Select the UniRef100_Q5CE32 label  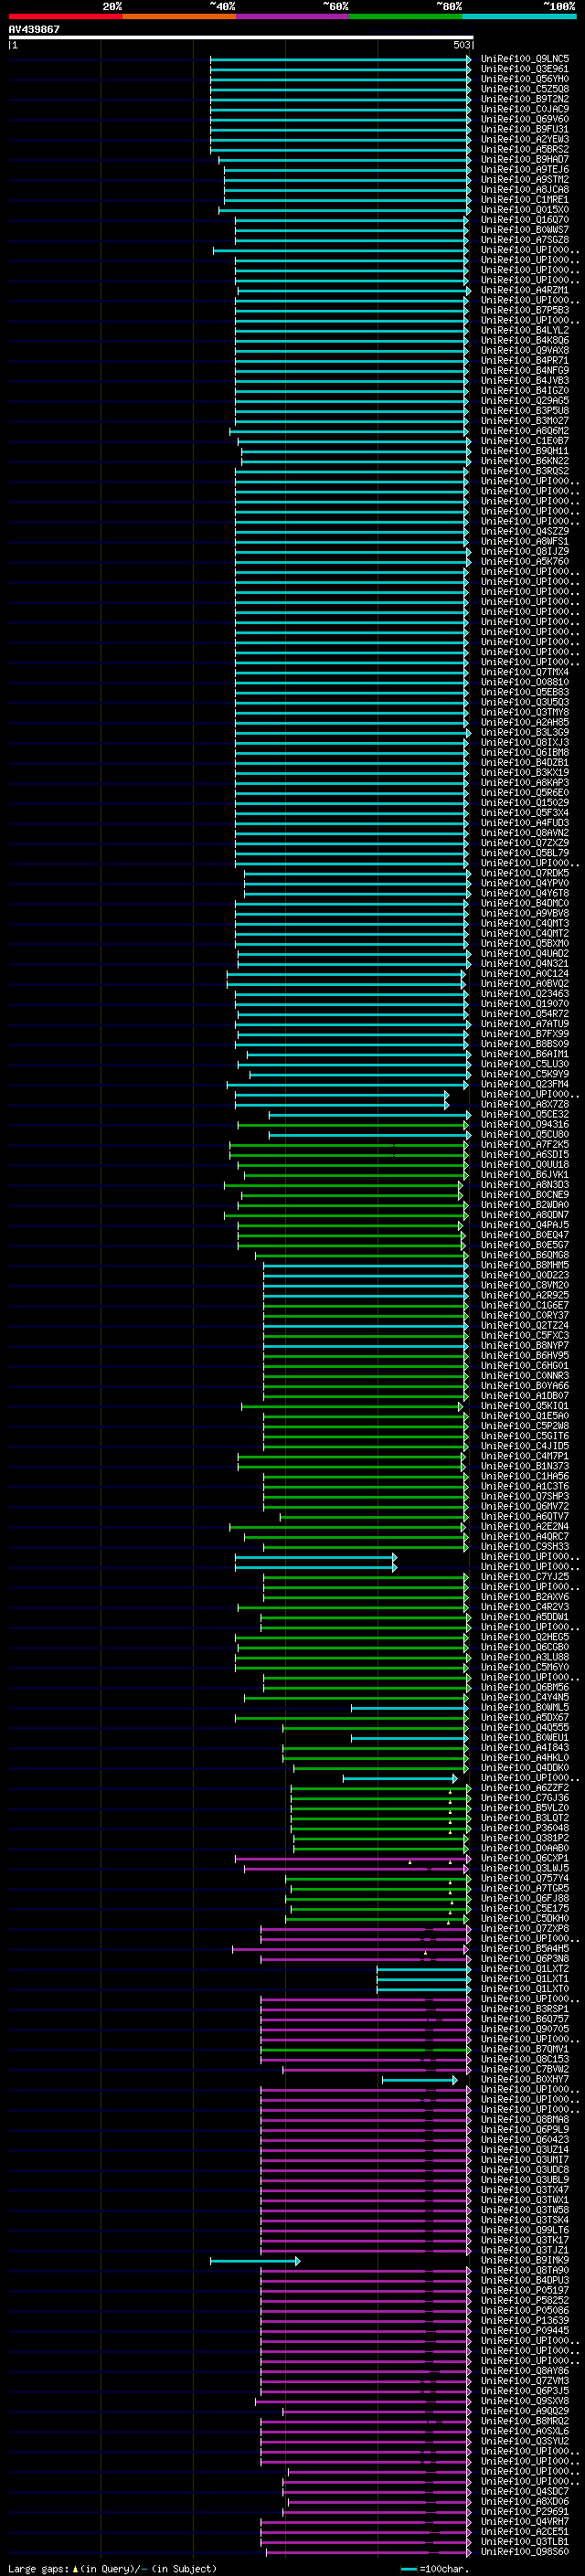click(525, 1114)
